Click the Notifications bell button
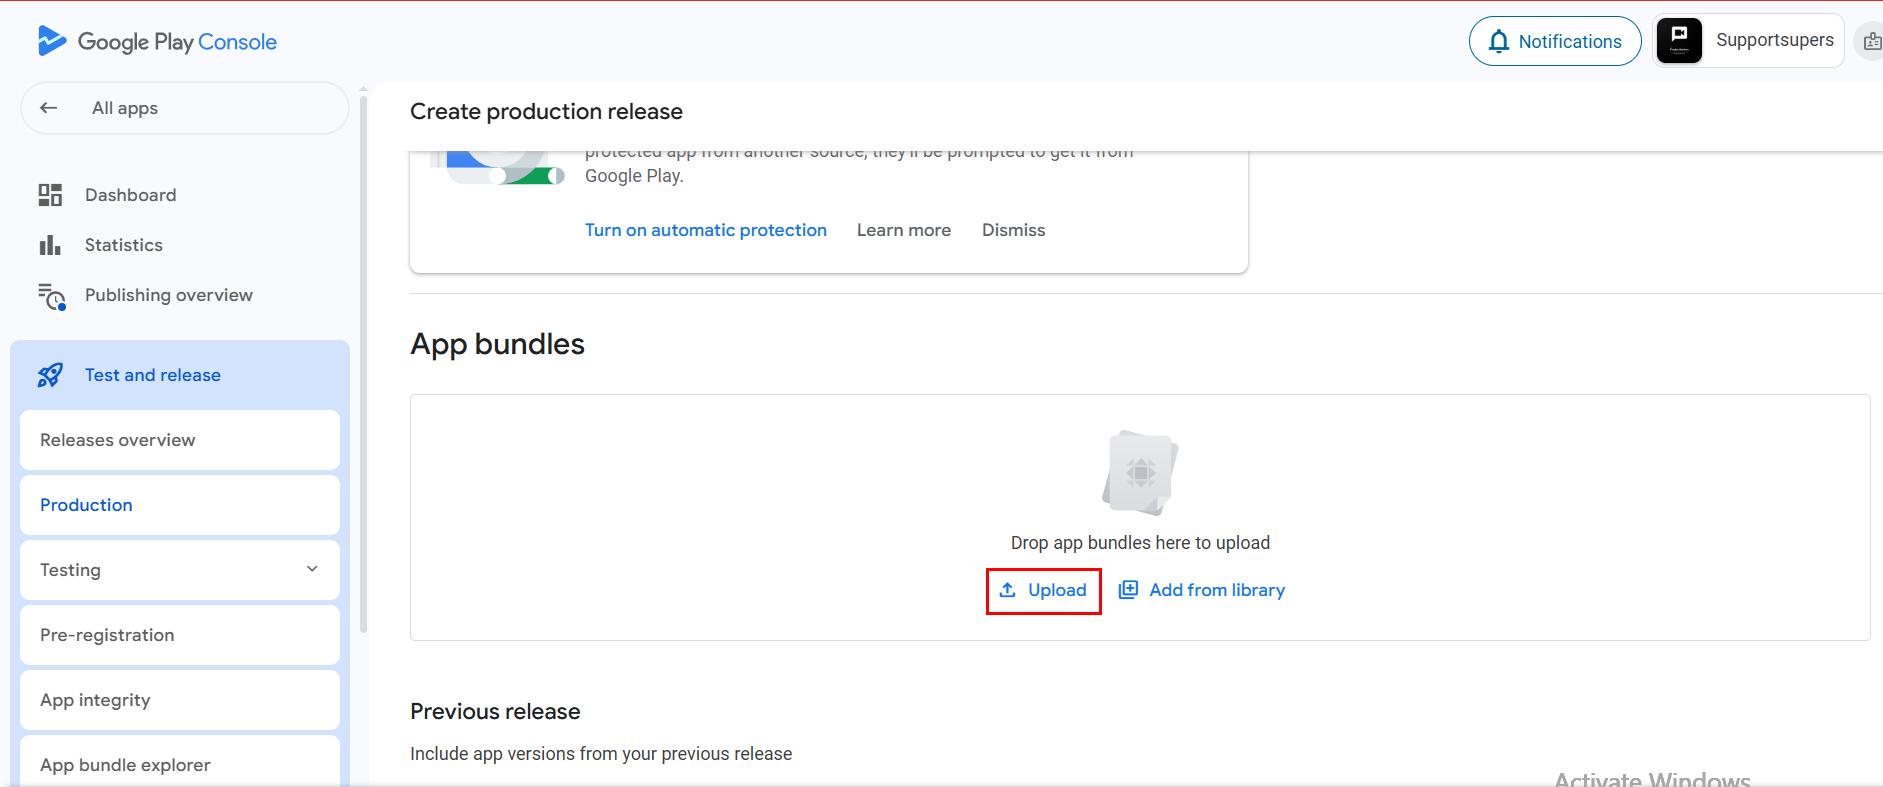Image resolution: width=1883 pixels, height=787 pixels. pyautogui.click(x=1554, y=41)
